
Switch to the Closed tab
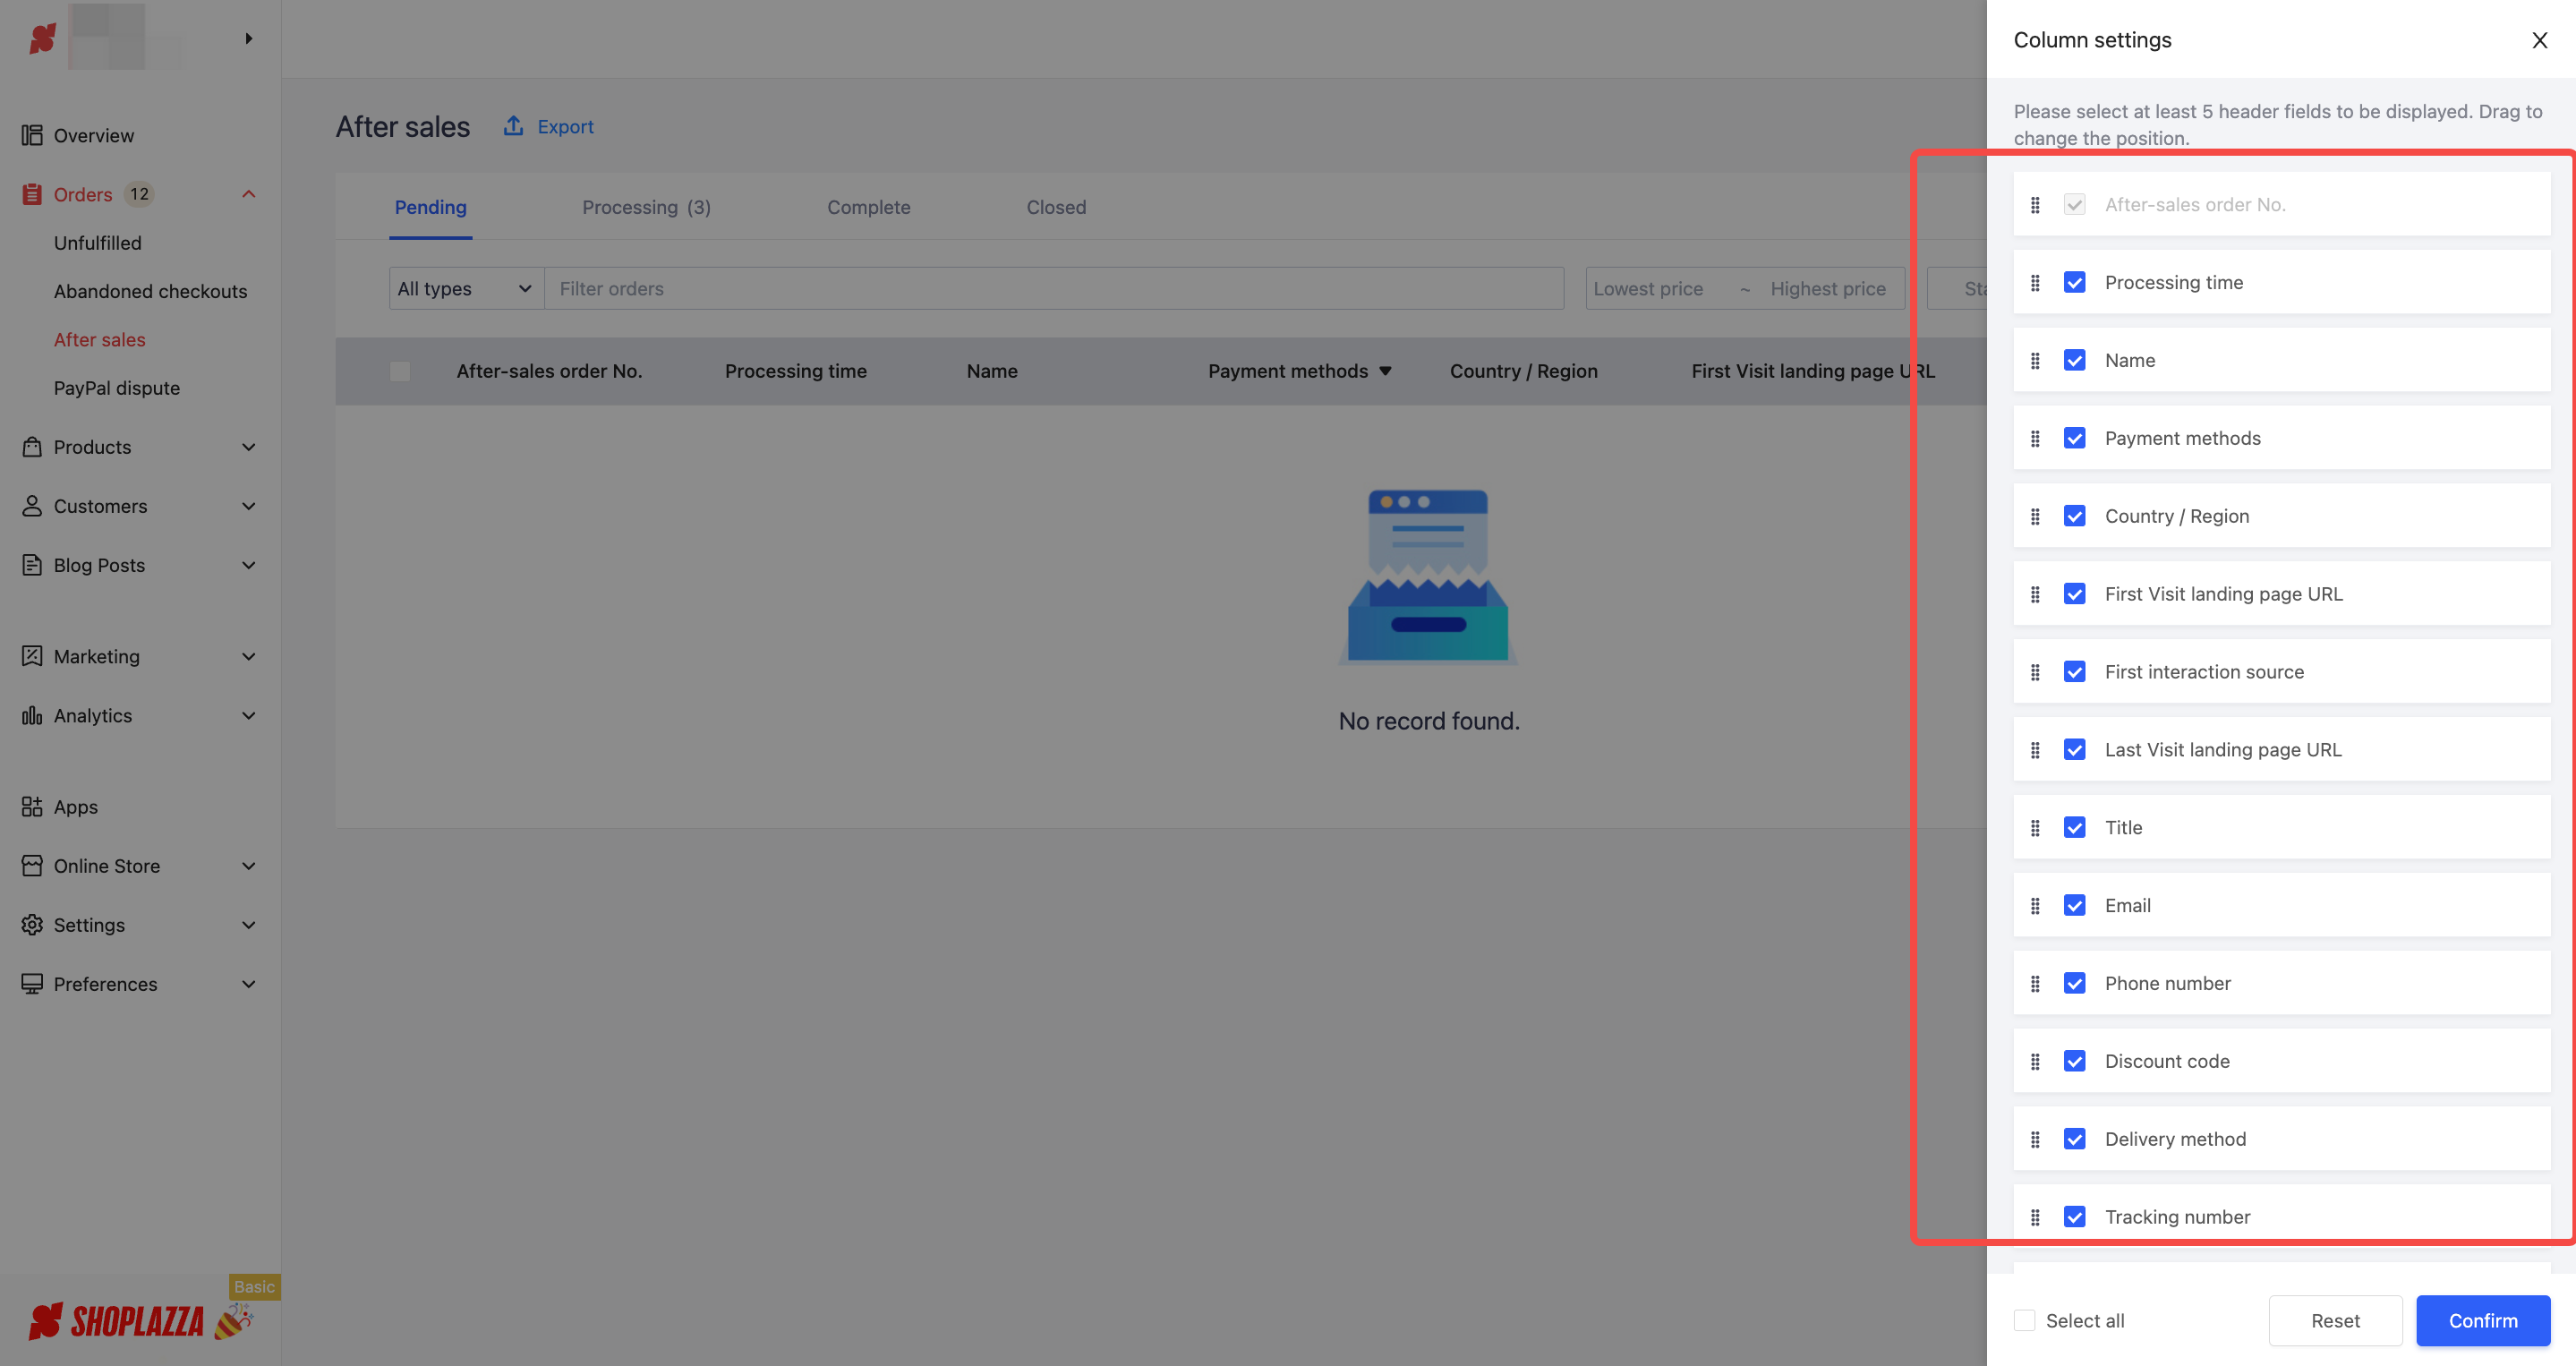tap(1056, 207)
